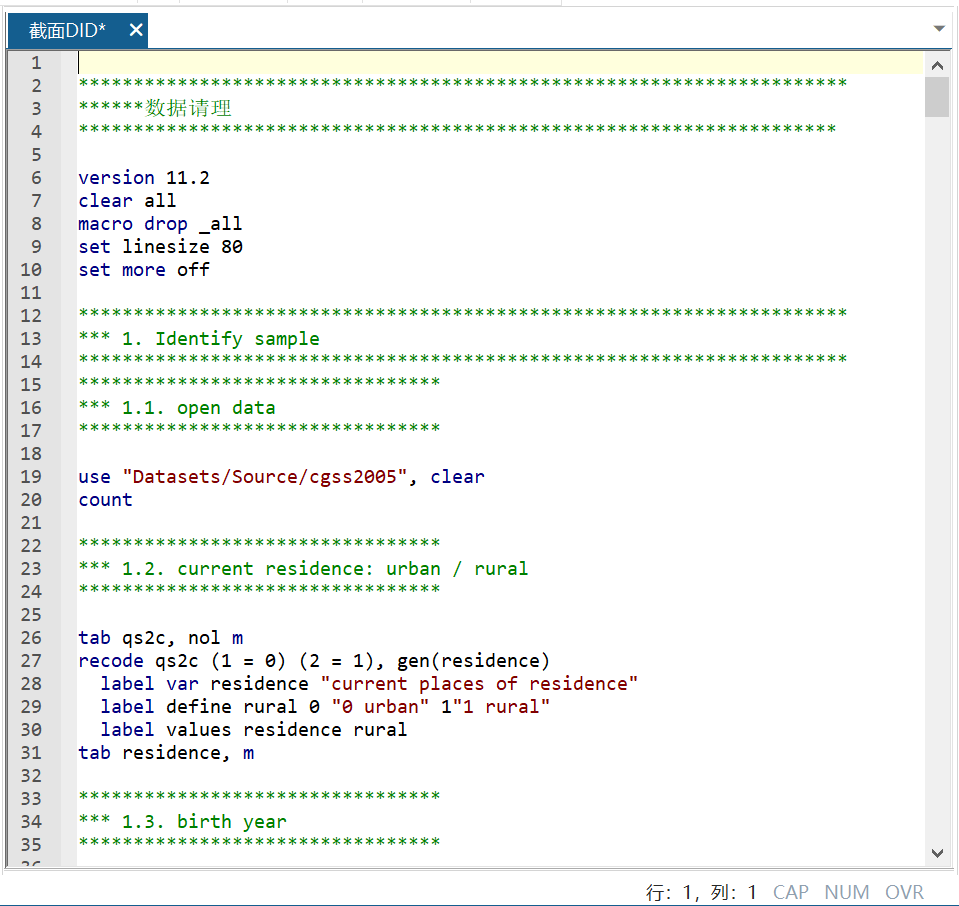Click the vertical scrollbar thumb

937,97
